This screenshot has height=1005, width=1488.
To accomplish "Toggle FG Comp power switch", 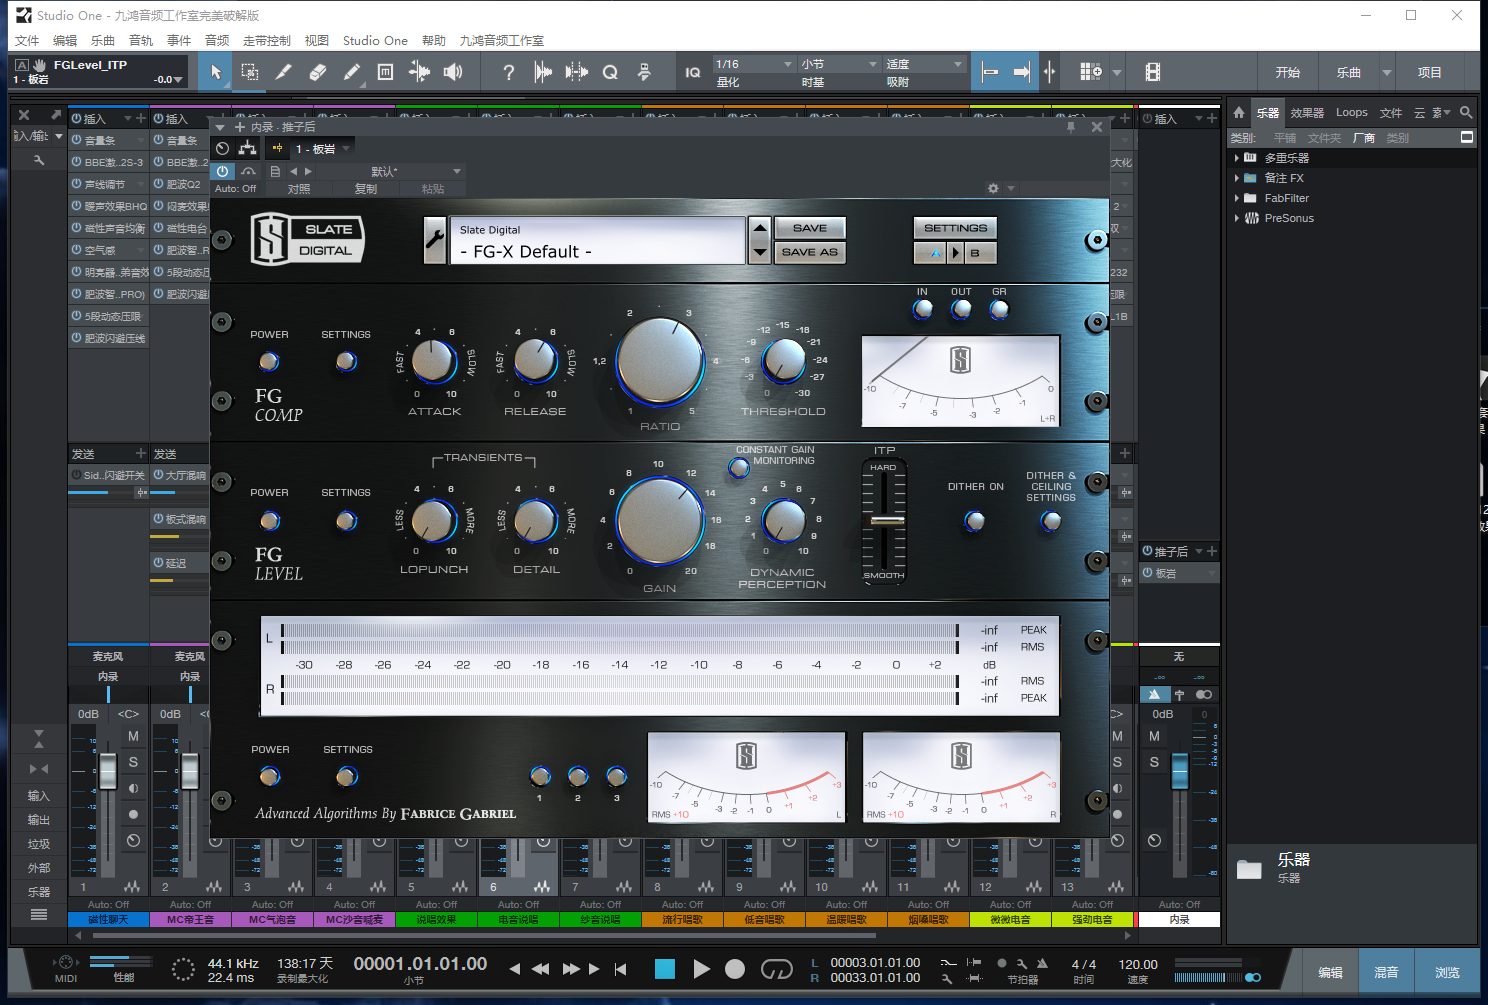I will pyautogui.click(x=269, y=362).
